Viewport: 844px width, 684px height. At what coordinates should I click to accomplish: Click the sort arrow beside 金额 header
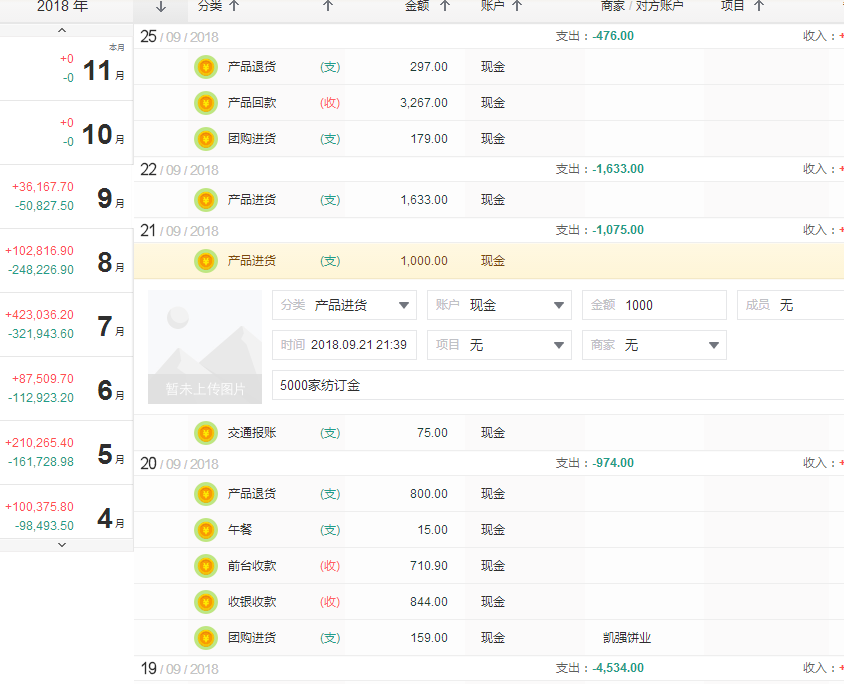coord(446,6)
